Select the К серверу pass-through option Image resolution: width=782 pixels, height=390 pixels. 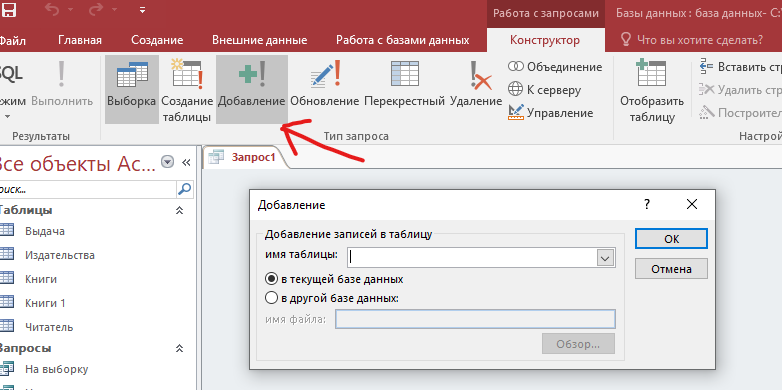[544, 90]
